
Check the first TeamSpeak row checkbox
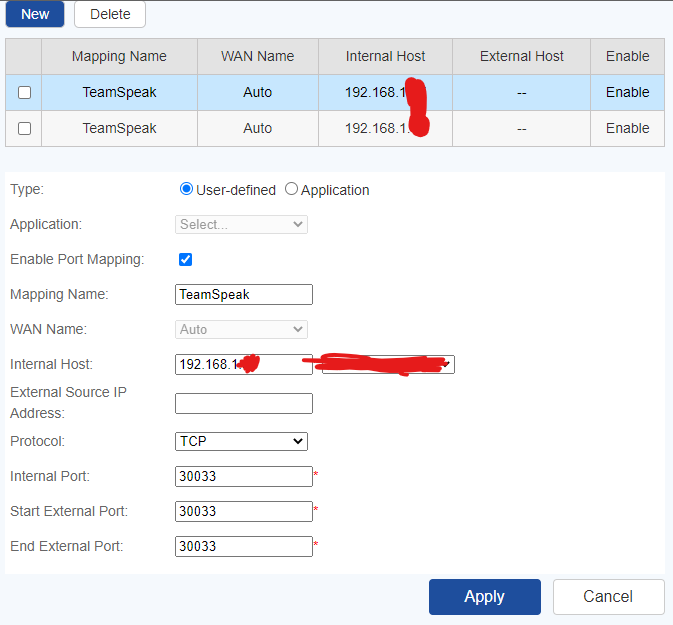coord(24,92)
